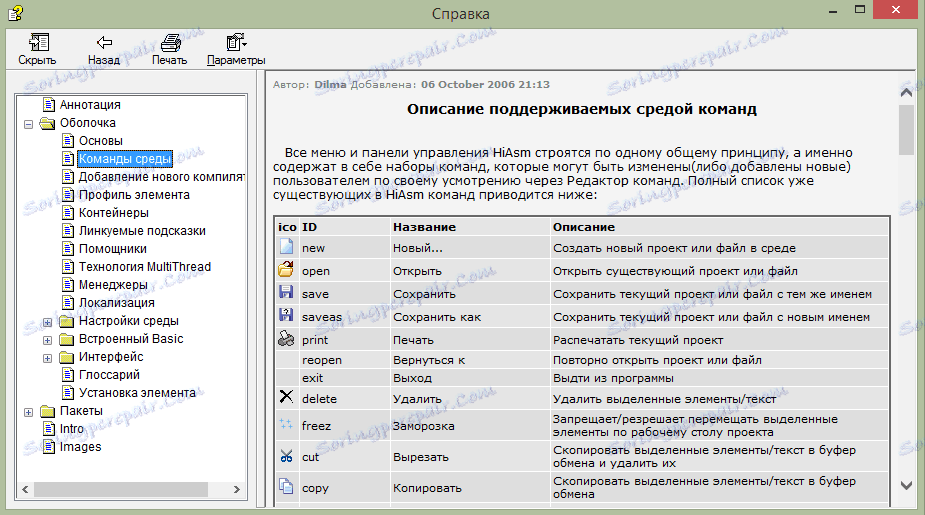Click the tree pane horizontal scrollbar thumb
The height and width of the screenshot is (515, 925).
120,489
